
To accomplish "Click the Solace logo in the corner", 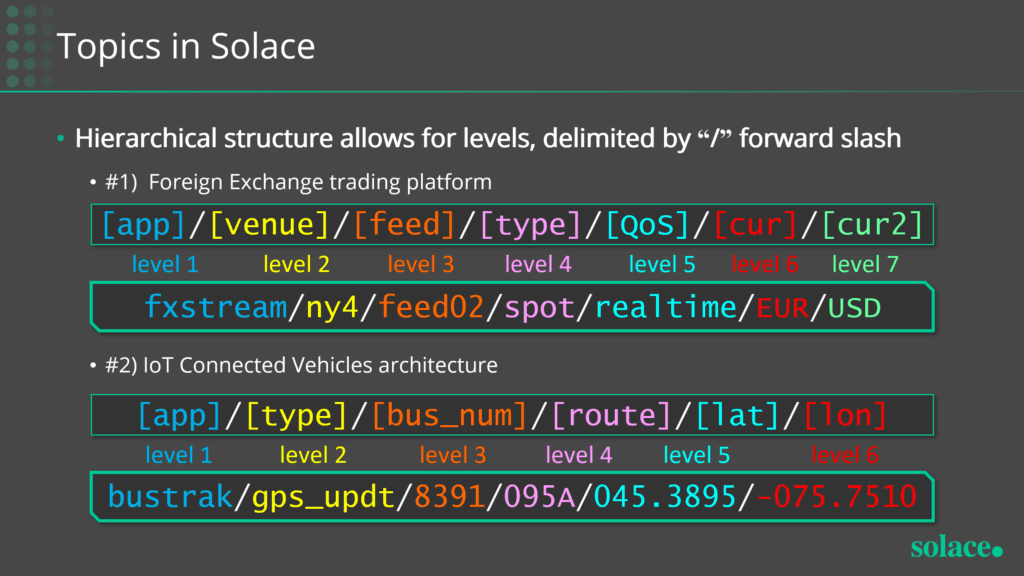I will pyautogui.click(x=957, y=547).
